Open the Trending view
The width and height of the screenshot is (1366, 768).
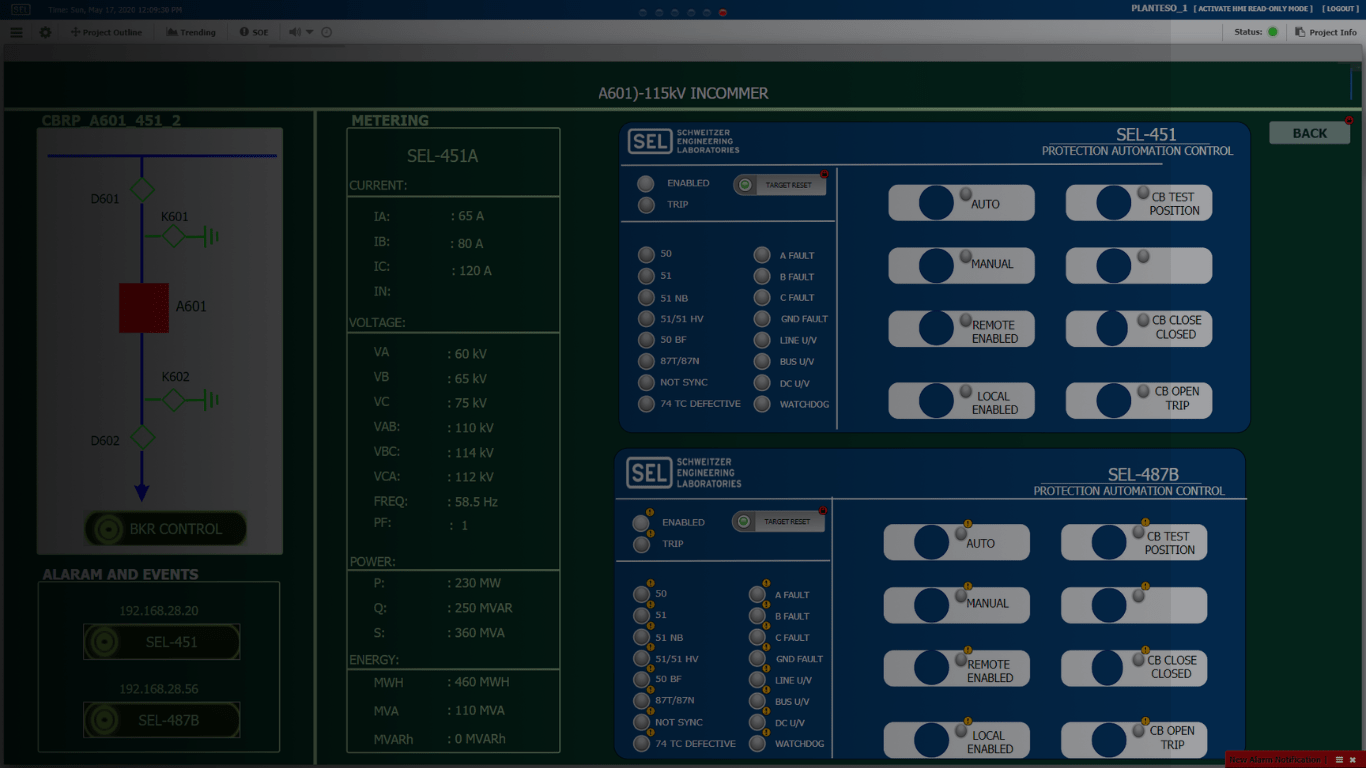(190, 32)
